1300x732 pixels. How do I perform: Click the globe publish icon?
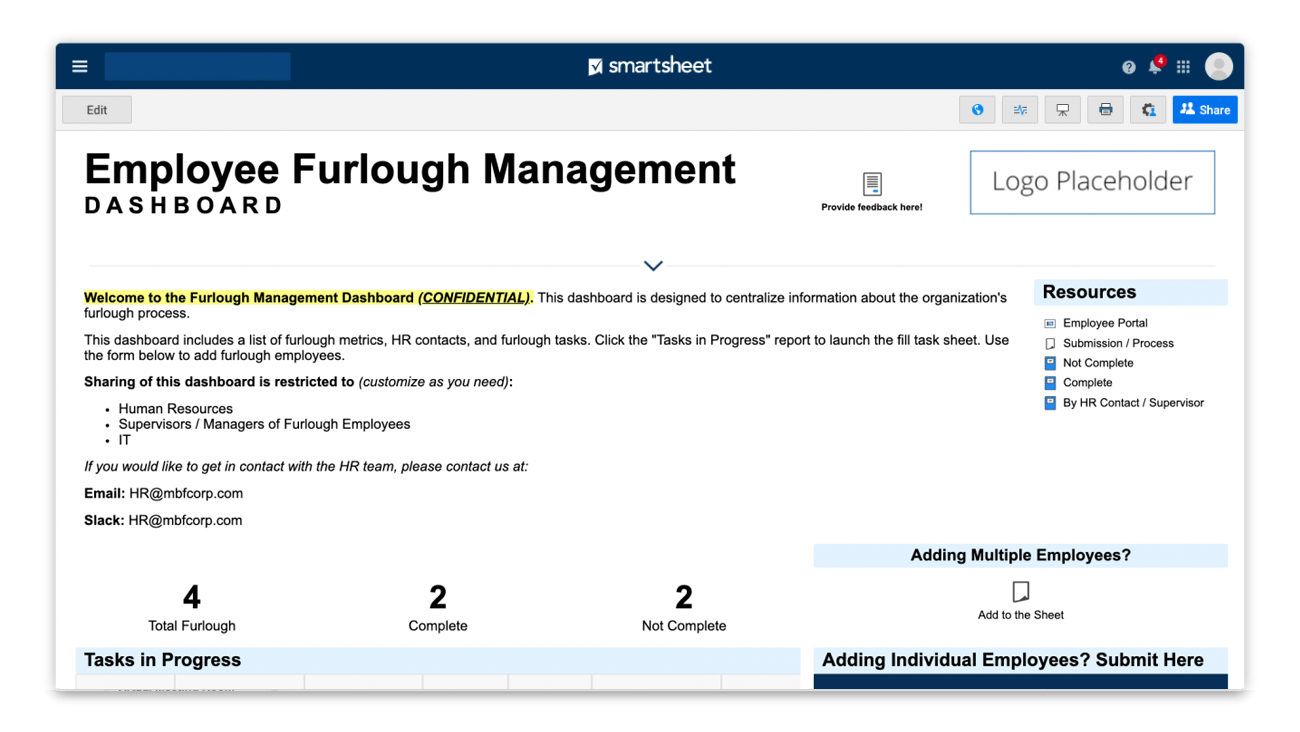pos(977,110)
